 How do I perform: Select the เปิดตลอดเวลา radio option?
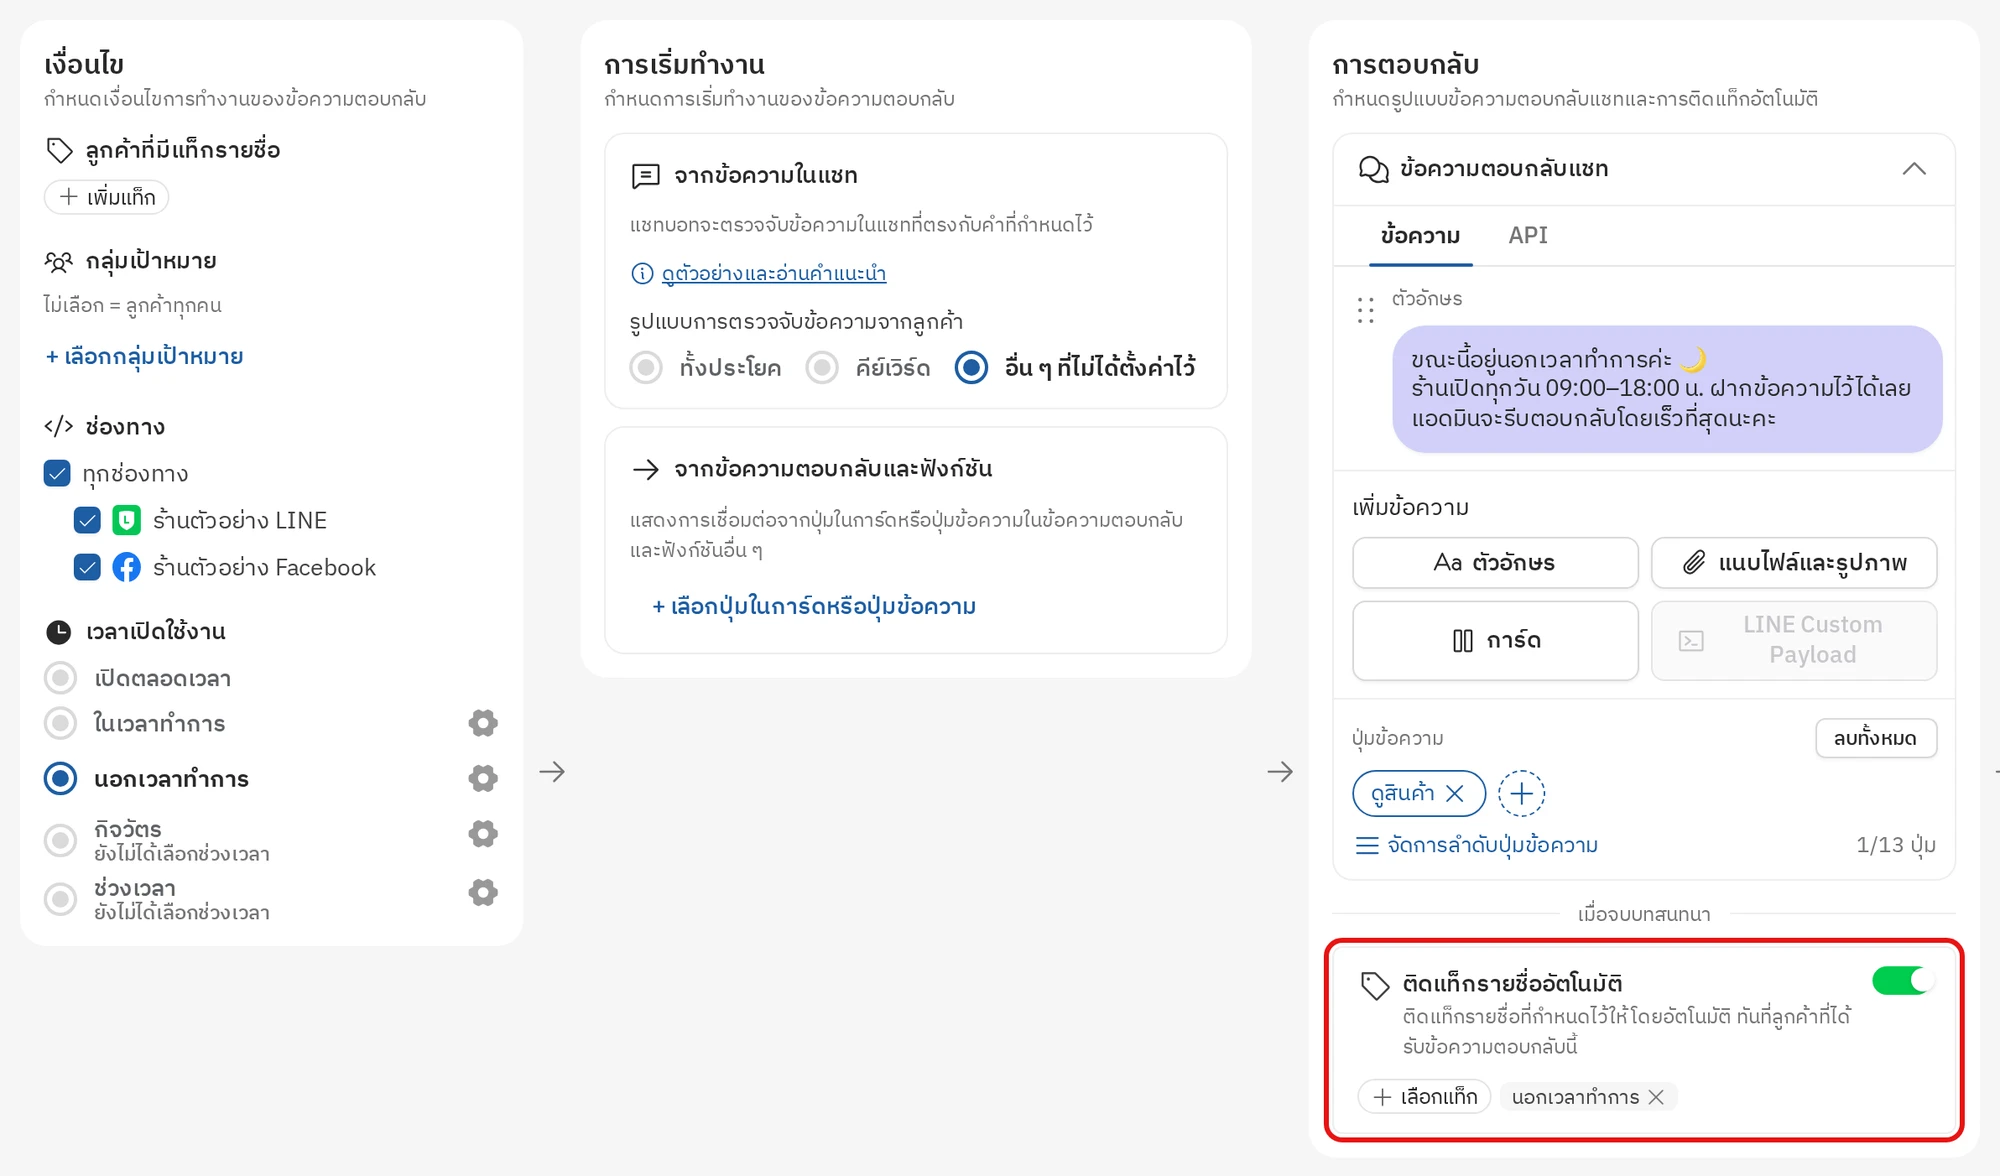(x=60, y=678)
